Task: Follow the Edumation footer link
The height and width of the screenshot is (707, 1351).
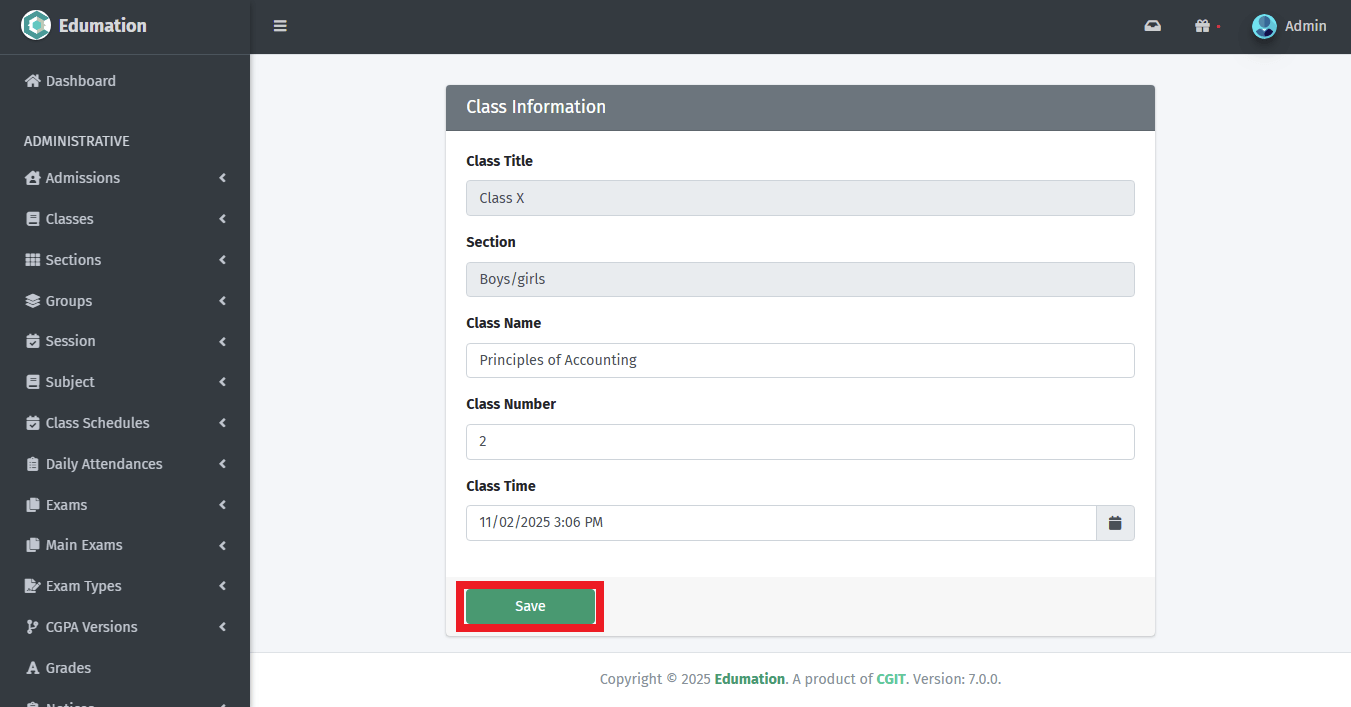Action: pos(750,679)
